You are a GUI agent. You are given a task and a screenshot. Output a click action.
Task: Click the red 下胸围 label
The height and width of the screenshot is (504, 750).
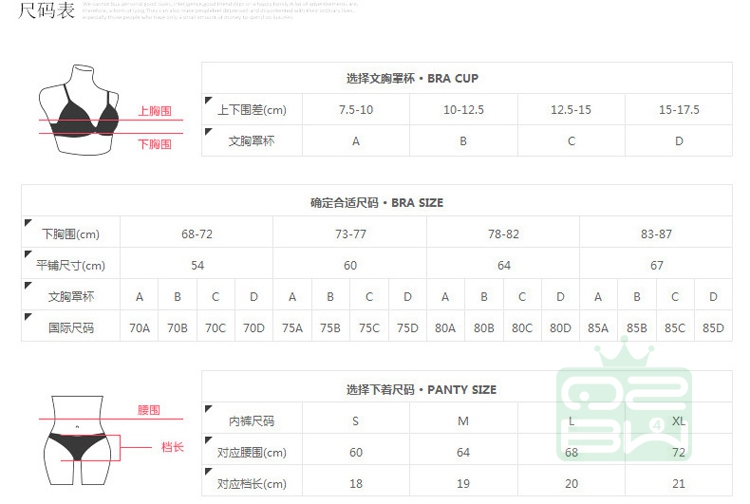point(155,144)
